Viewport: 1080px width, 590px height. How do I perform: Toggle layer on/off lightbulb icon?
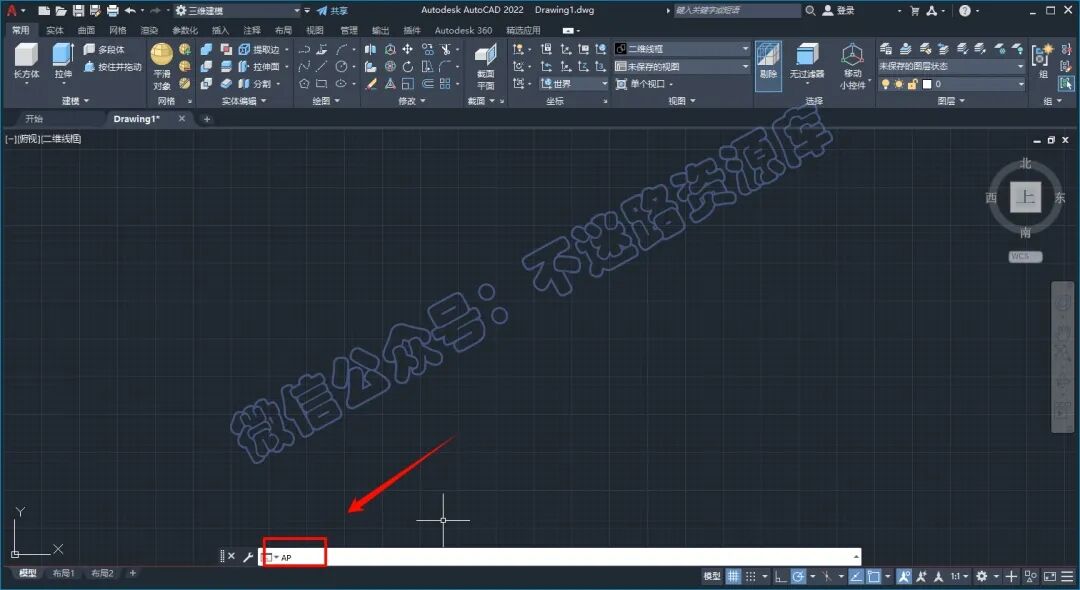886,84
